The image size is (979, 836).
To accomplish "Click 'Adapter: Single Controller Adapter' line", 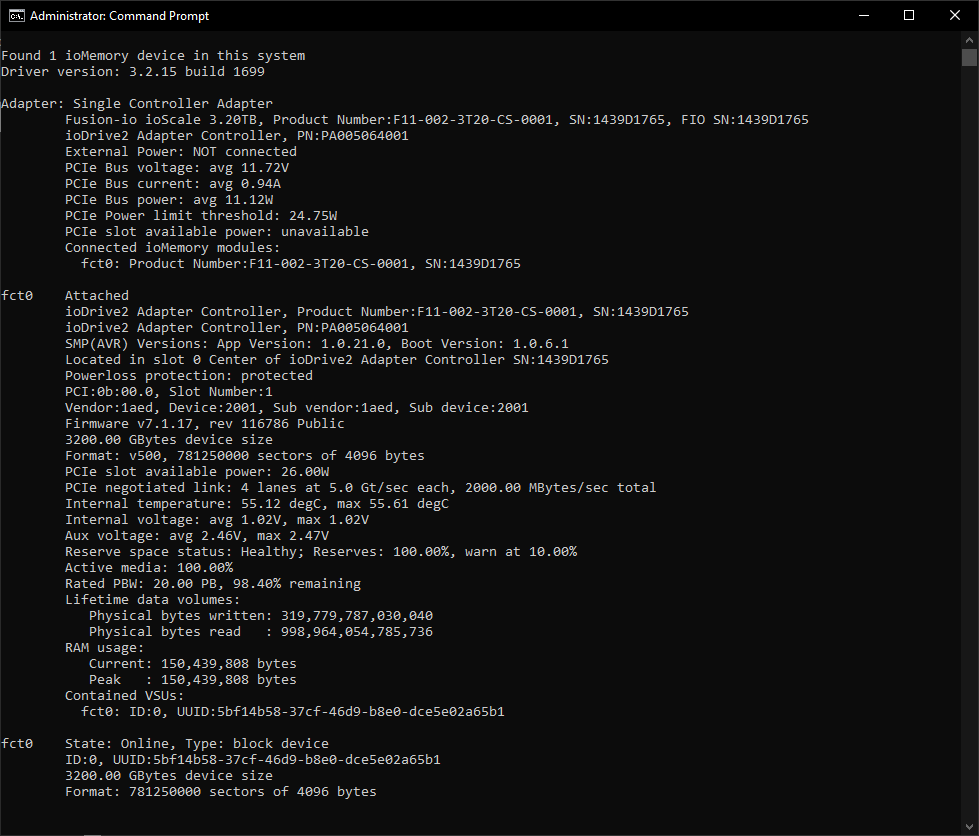I will (137, 104).
